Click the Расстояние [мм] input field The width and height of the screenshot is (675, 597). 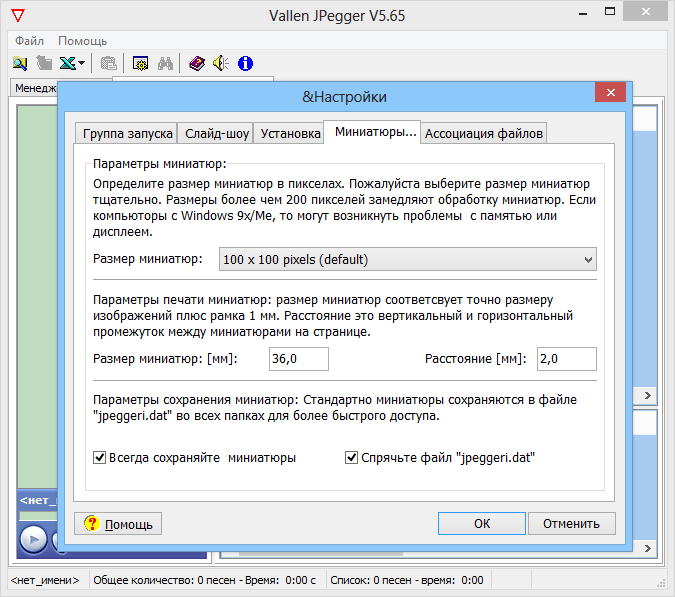pyautogui.click(x=567, y=359)
